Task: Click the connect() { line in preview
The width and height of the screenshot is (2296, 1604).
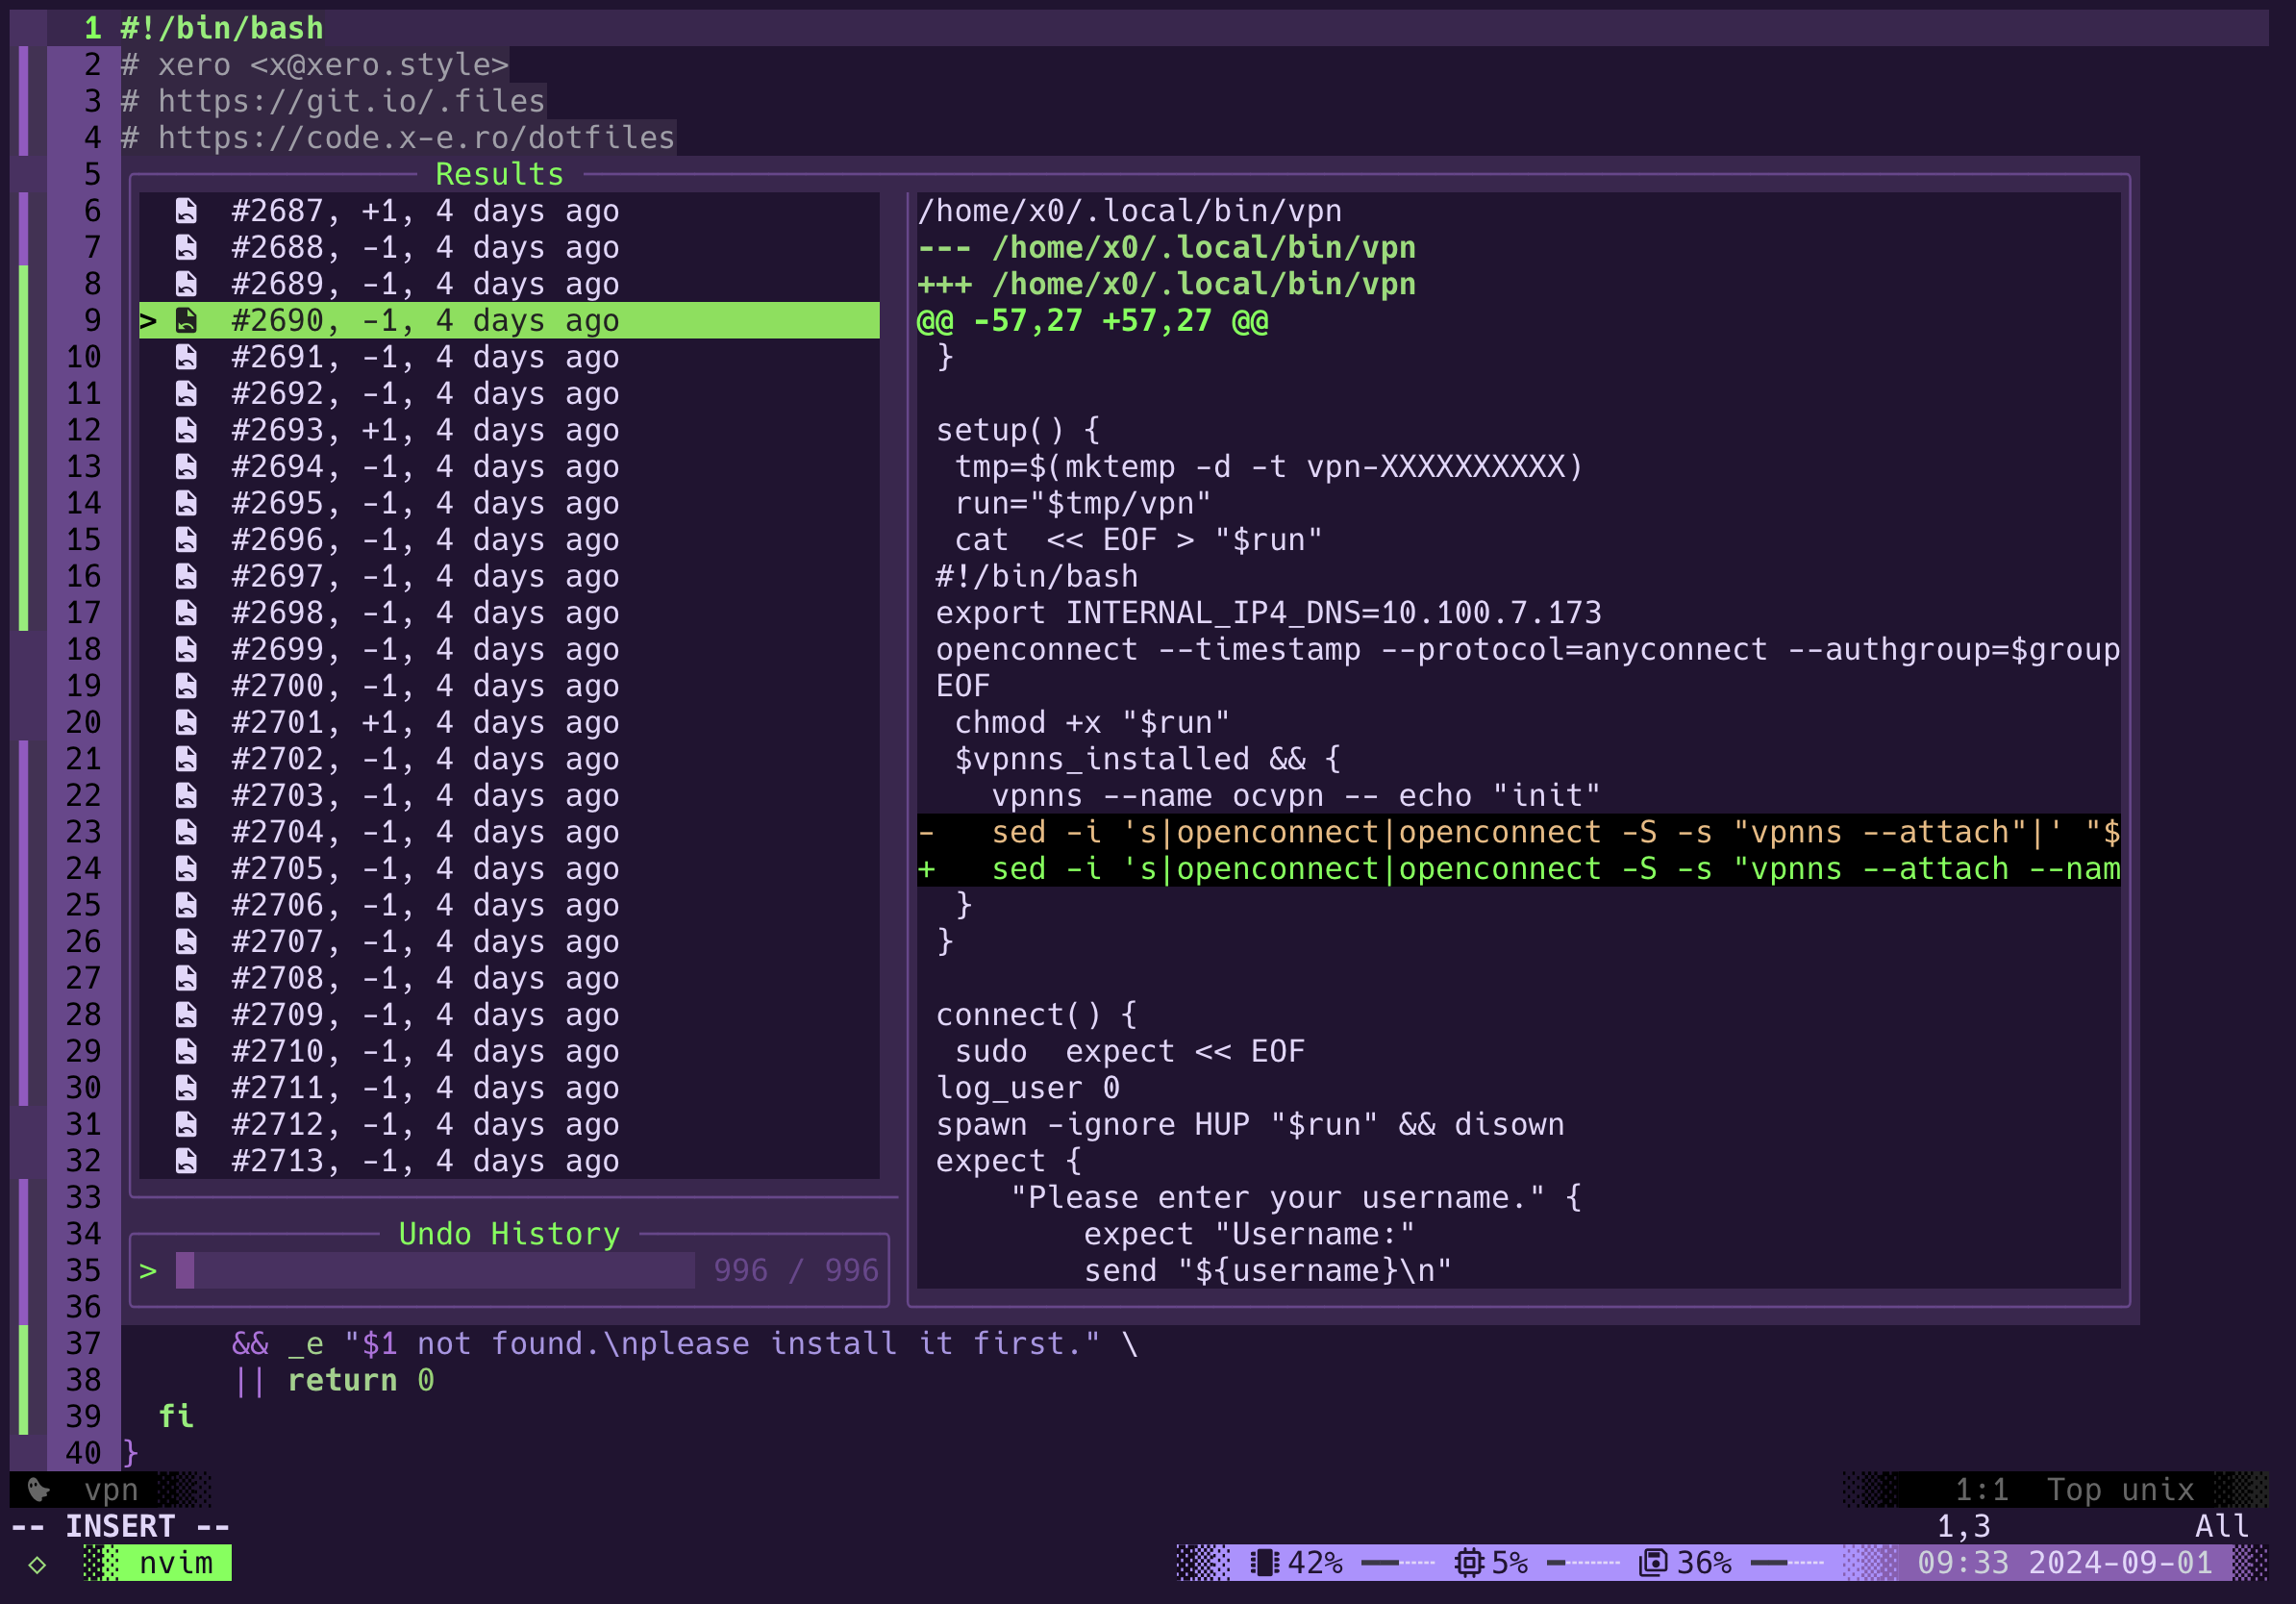Action: pos(1037,1014)
